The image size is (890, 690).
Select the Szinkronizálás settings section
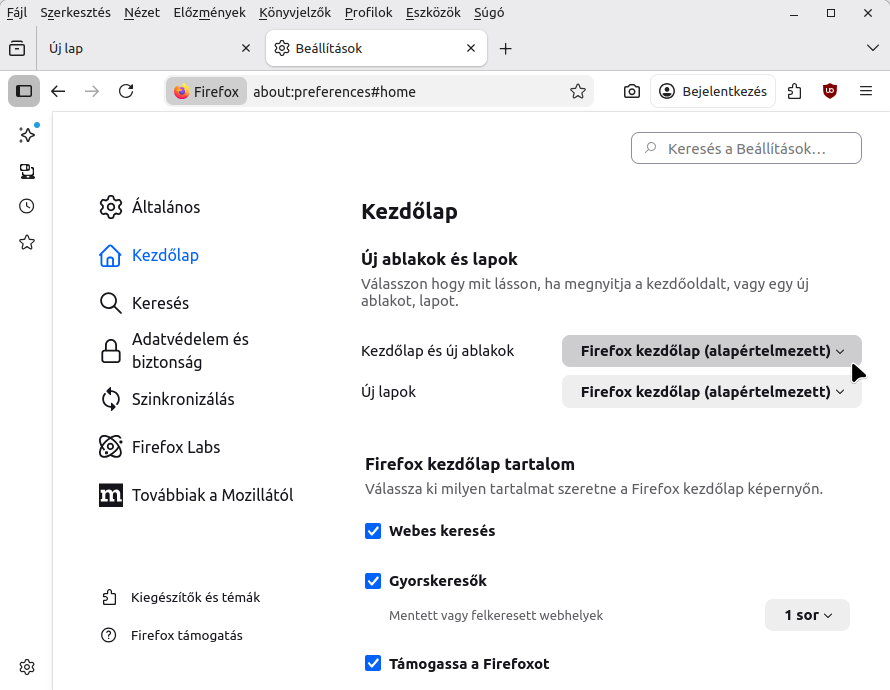coord(183,399)
